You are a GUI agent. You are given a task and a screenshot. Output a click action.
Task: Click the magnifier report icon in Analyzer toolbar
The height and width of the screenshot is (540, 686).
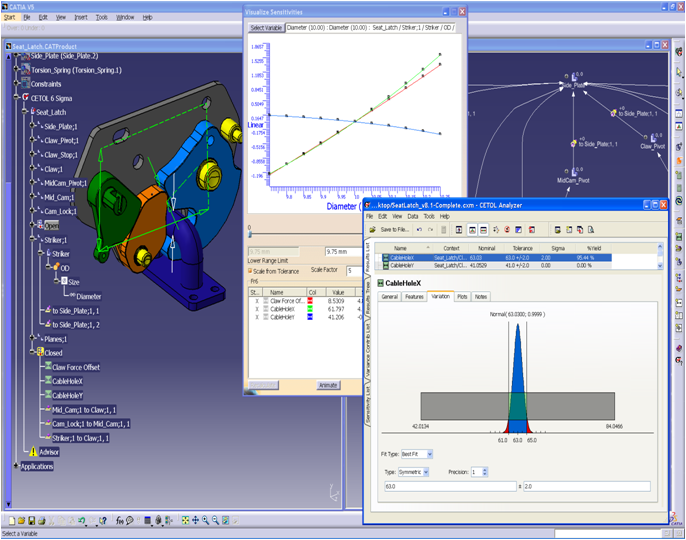591,230
